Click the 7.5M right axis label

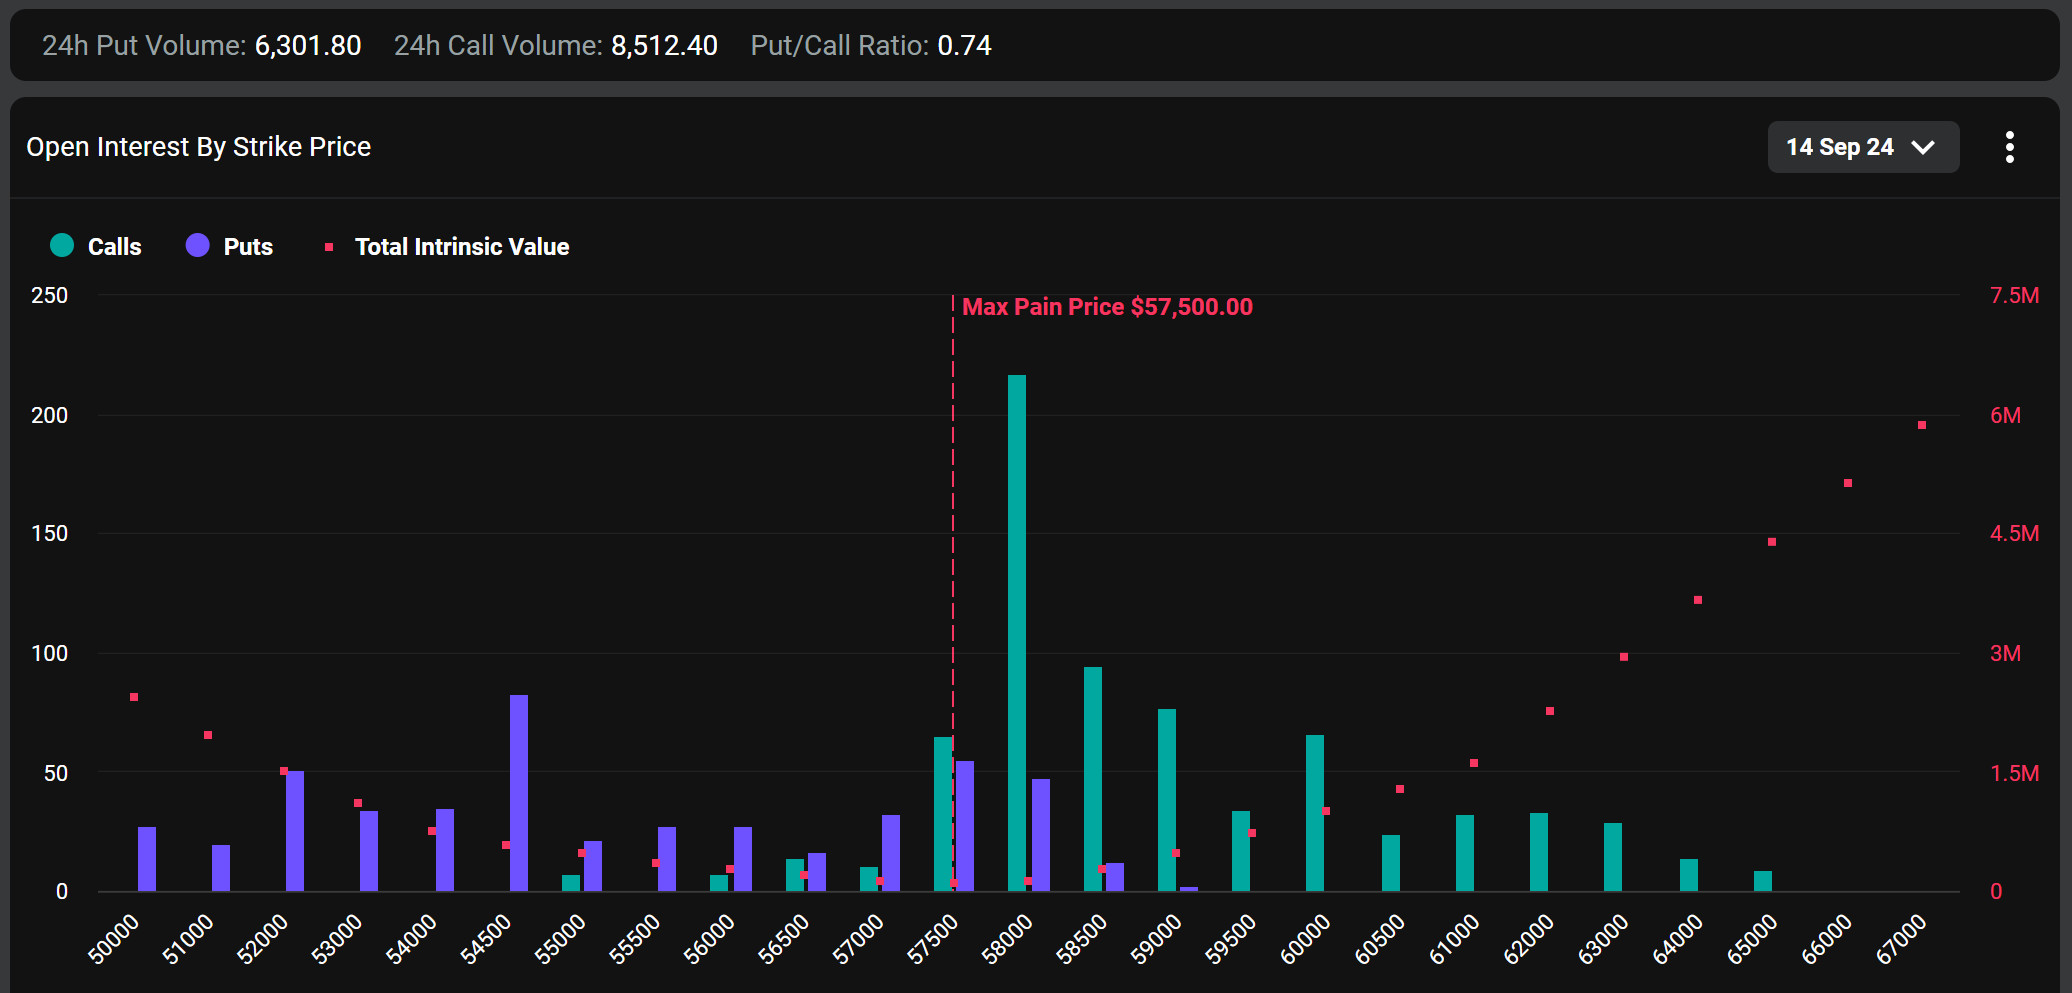pos(2014,295)
